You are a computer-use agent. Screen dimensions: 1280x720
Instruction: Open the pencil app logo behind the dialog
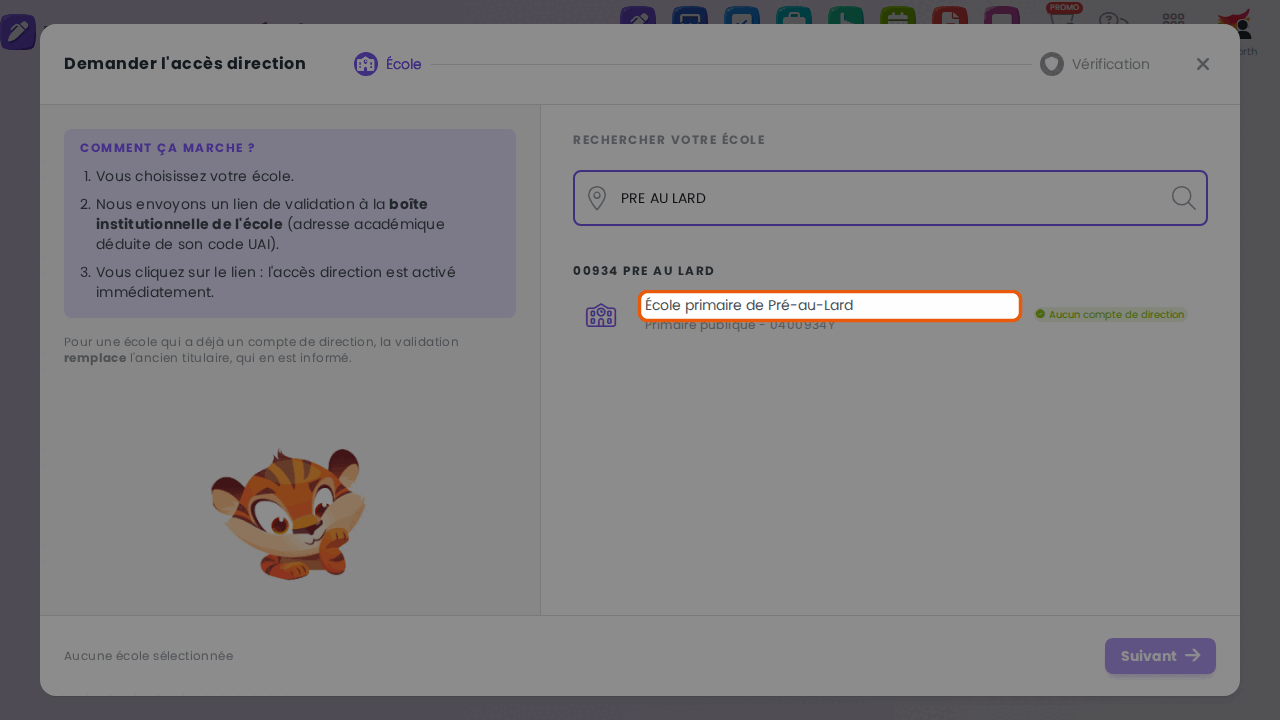[x=18, y=32]
